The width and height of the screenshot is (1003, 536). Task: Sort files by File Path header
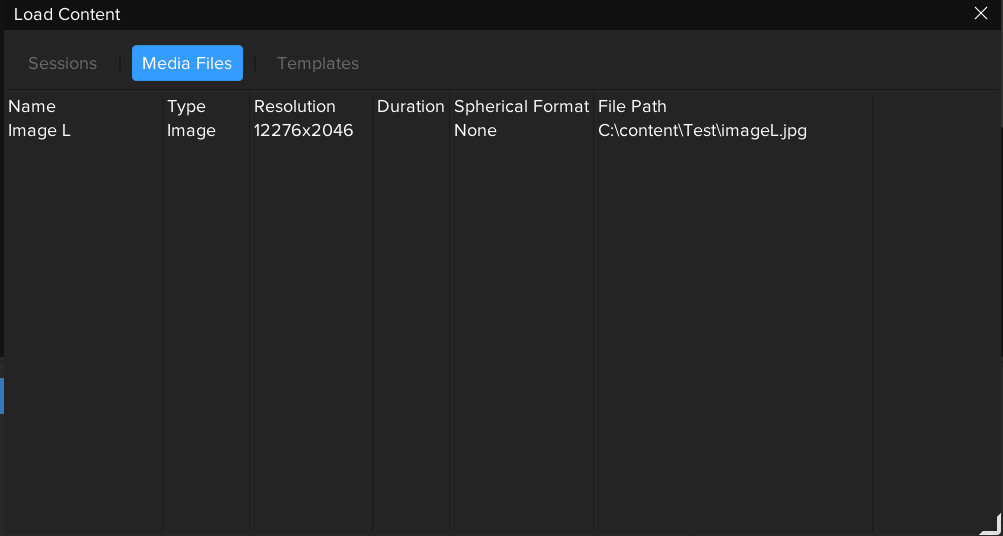(632, 106)
